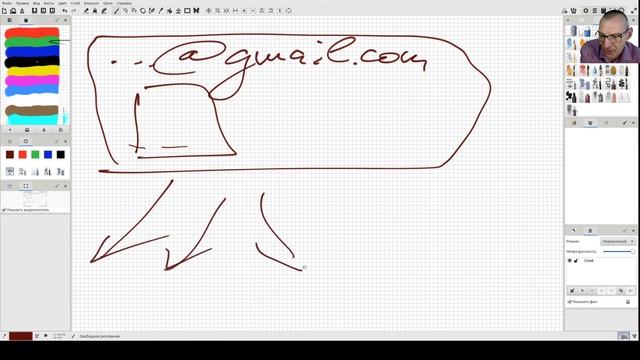Open the layers panel menu arrow
640x360 pixels.
pyautogui.click(x=633, y=231)
